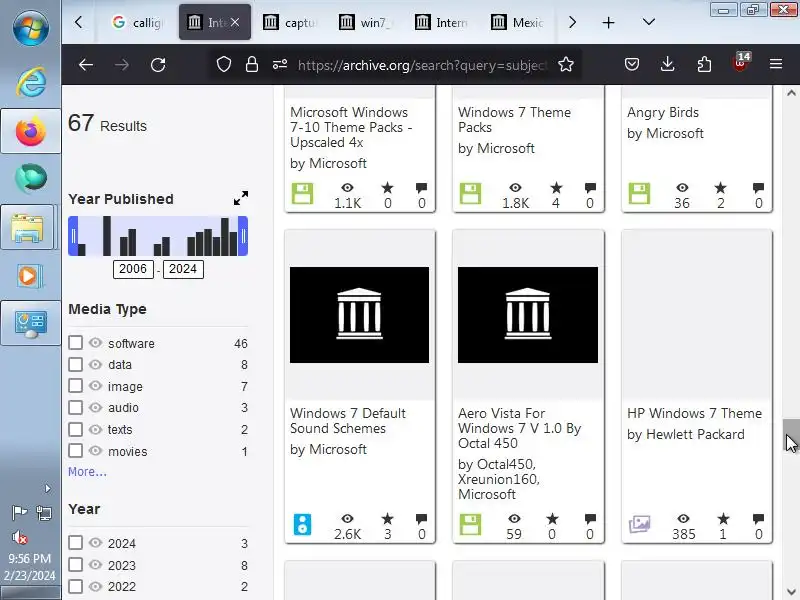800x600 pixels.
Task: Click right handle of year range slider
Action: [x=243, y=236]
